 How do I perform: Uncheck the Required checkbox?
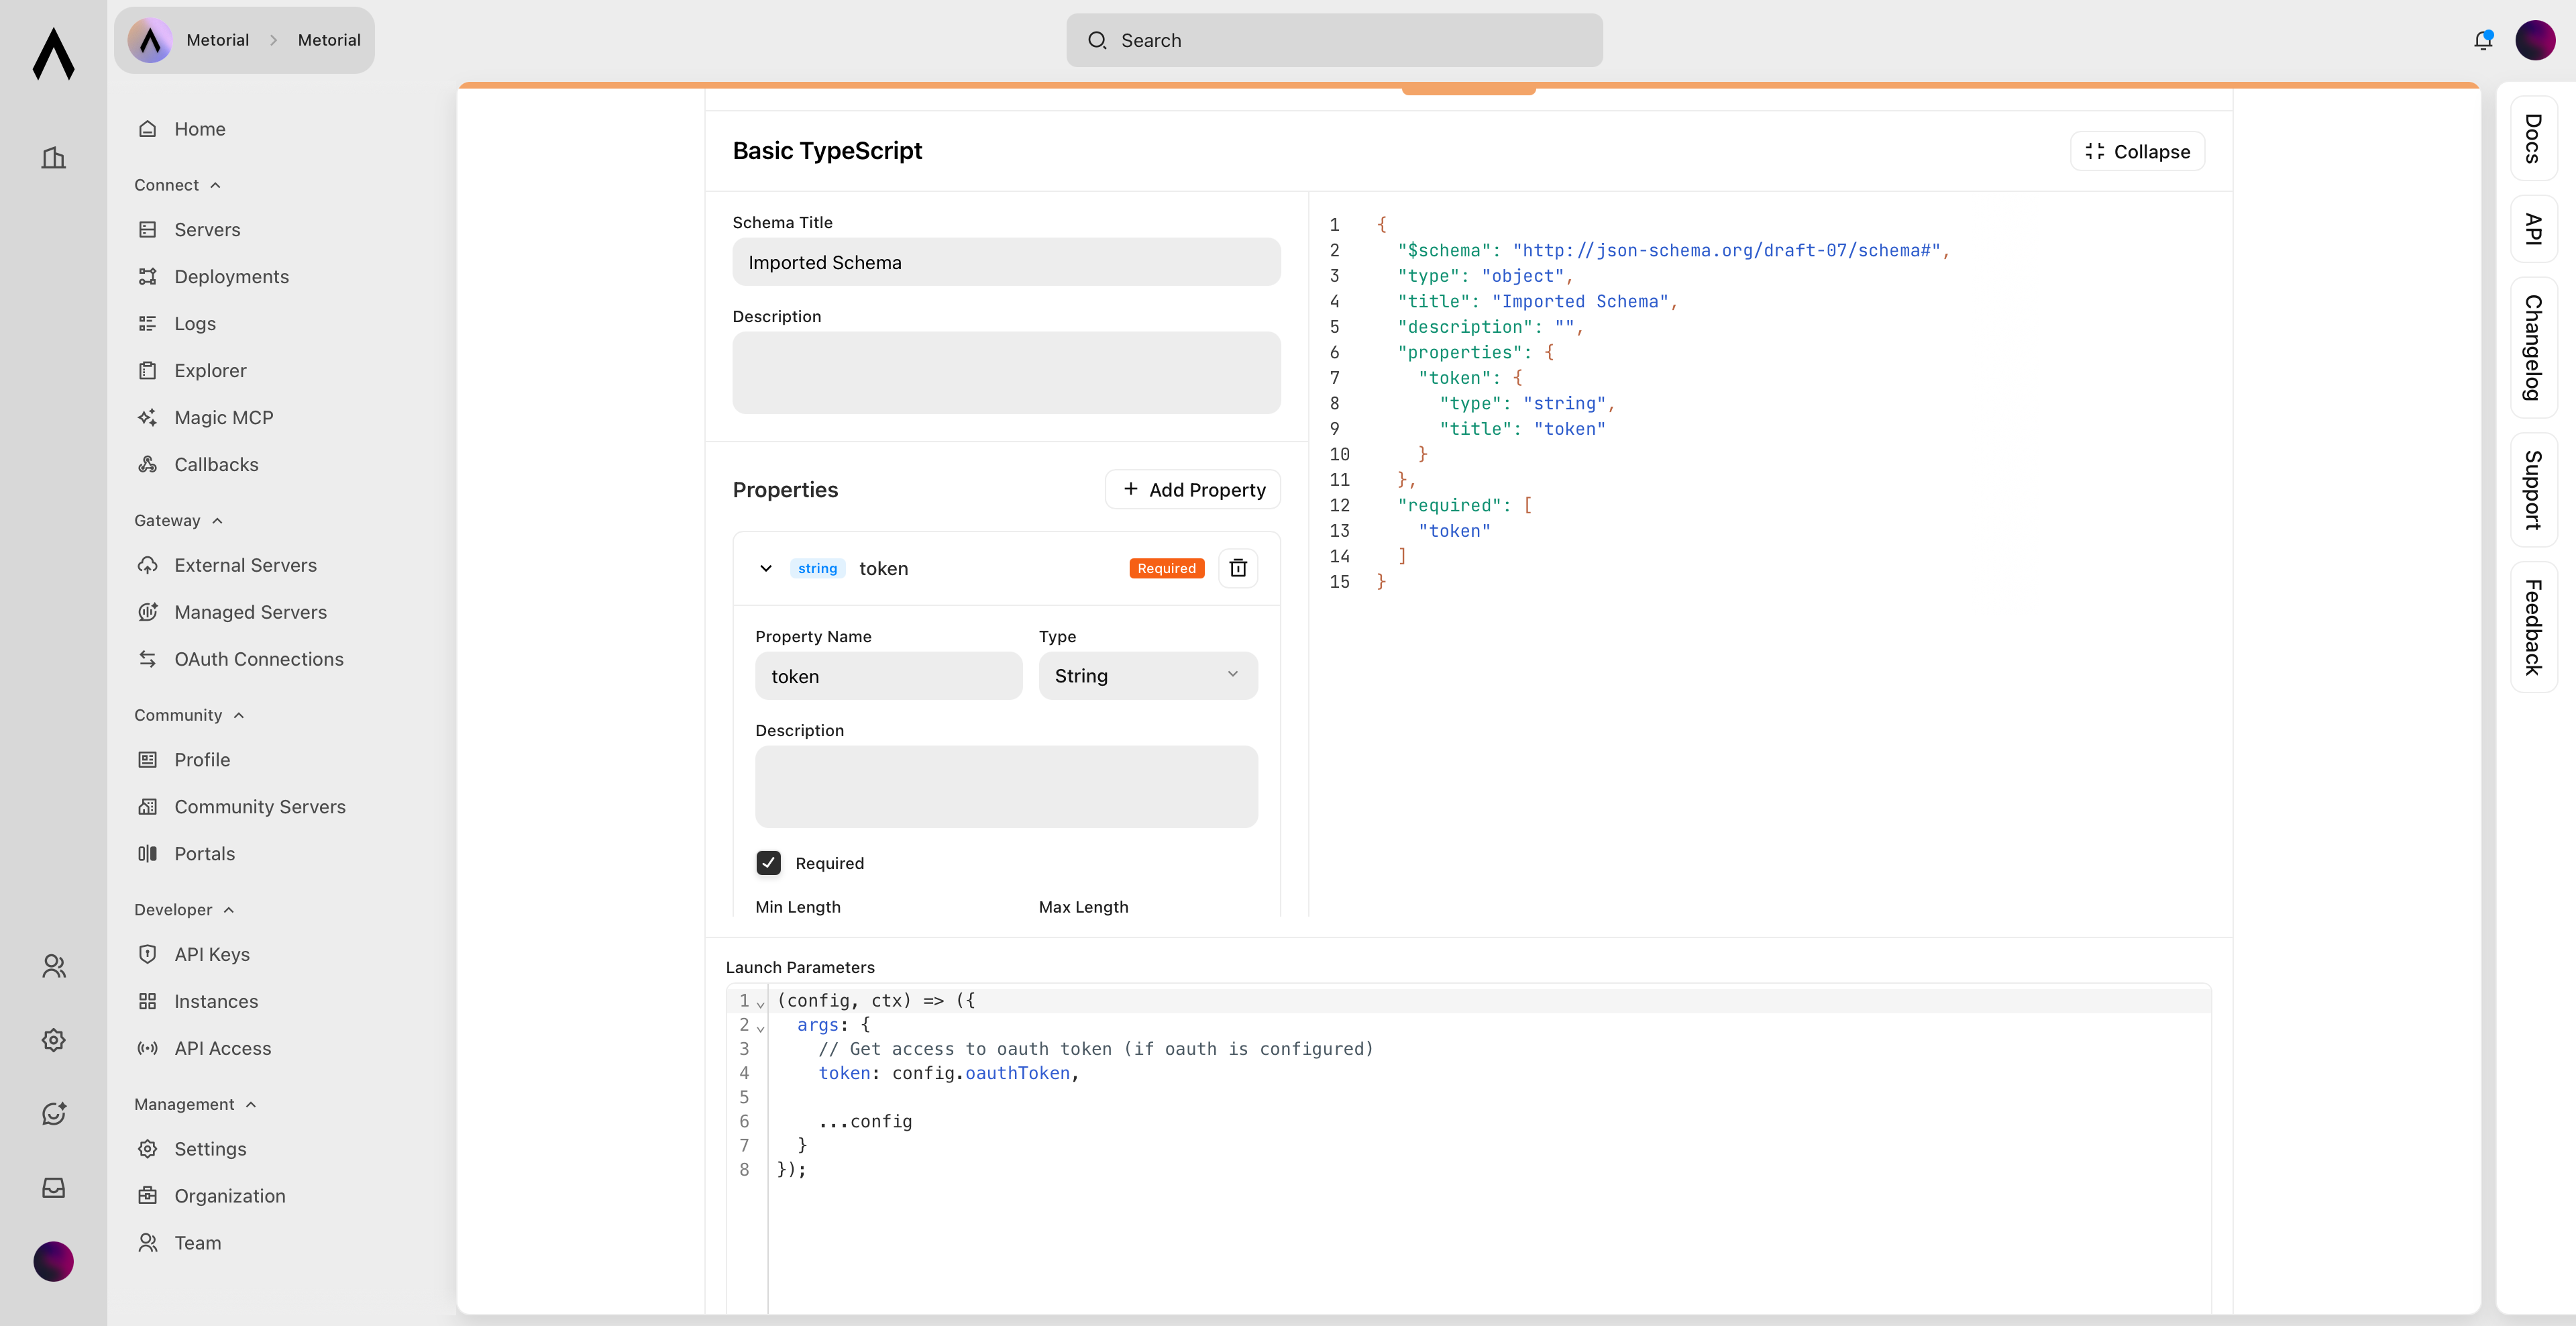[x=768, y=863]
